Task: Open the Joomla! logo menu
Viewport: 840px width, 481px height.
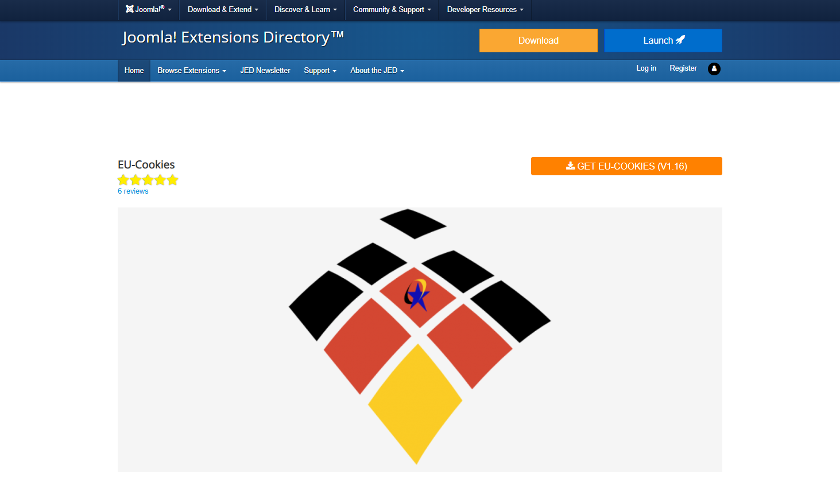Action: pyautogui.click(x=148, y=10)
